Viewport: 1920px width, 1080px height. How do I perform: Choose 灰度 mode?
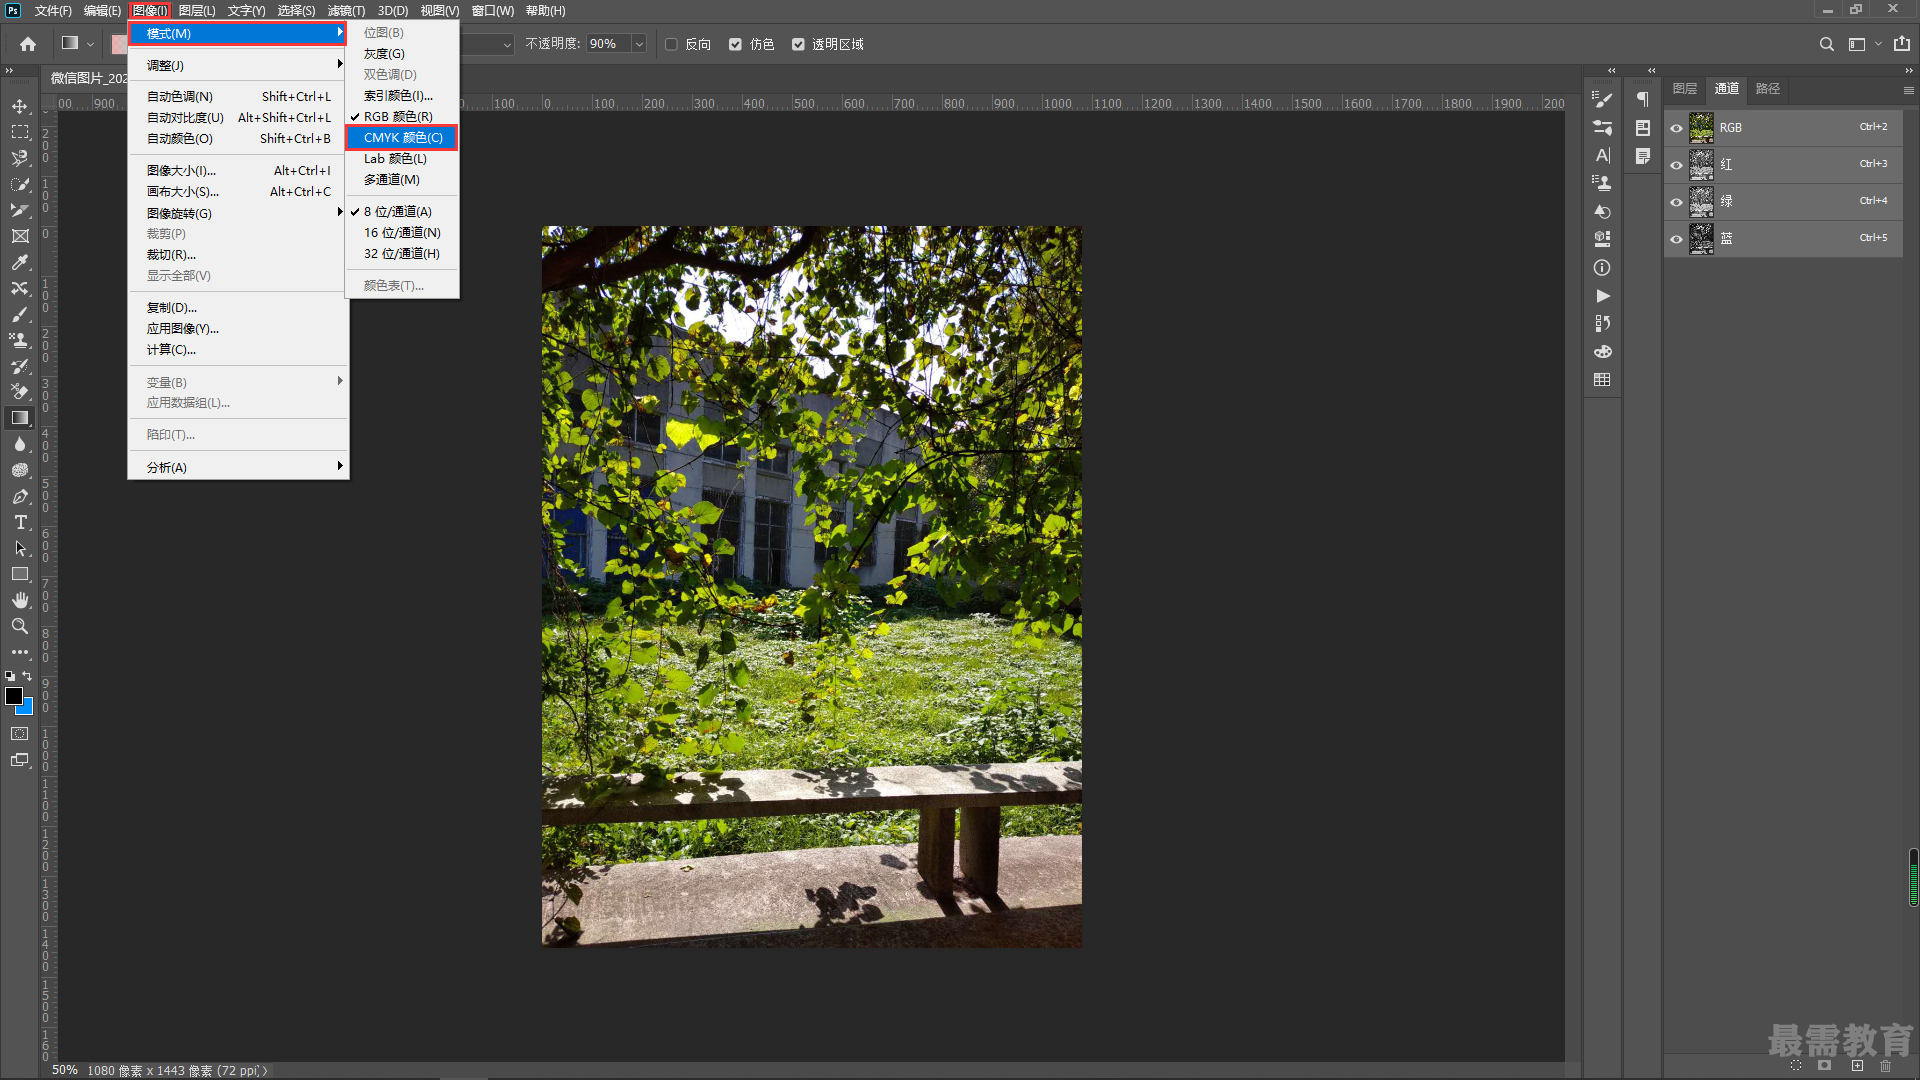(402, 54)
